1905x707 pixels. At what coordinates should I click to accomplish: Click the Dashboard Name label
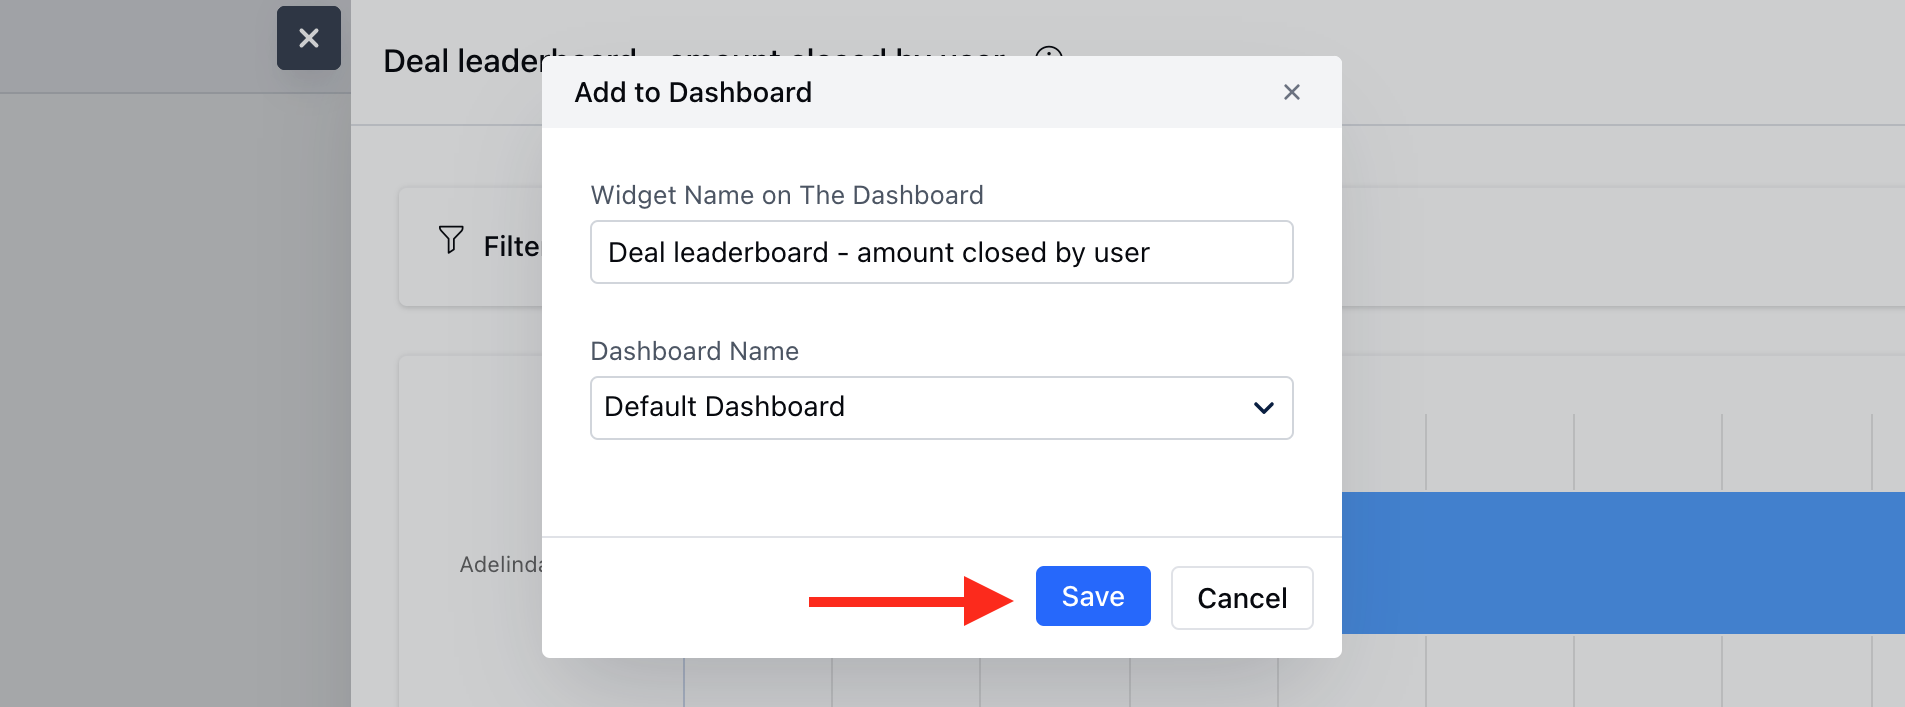(695, 351)
